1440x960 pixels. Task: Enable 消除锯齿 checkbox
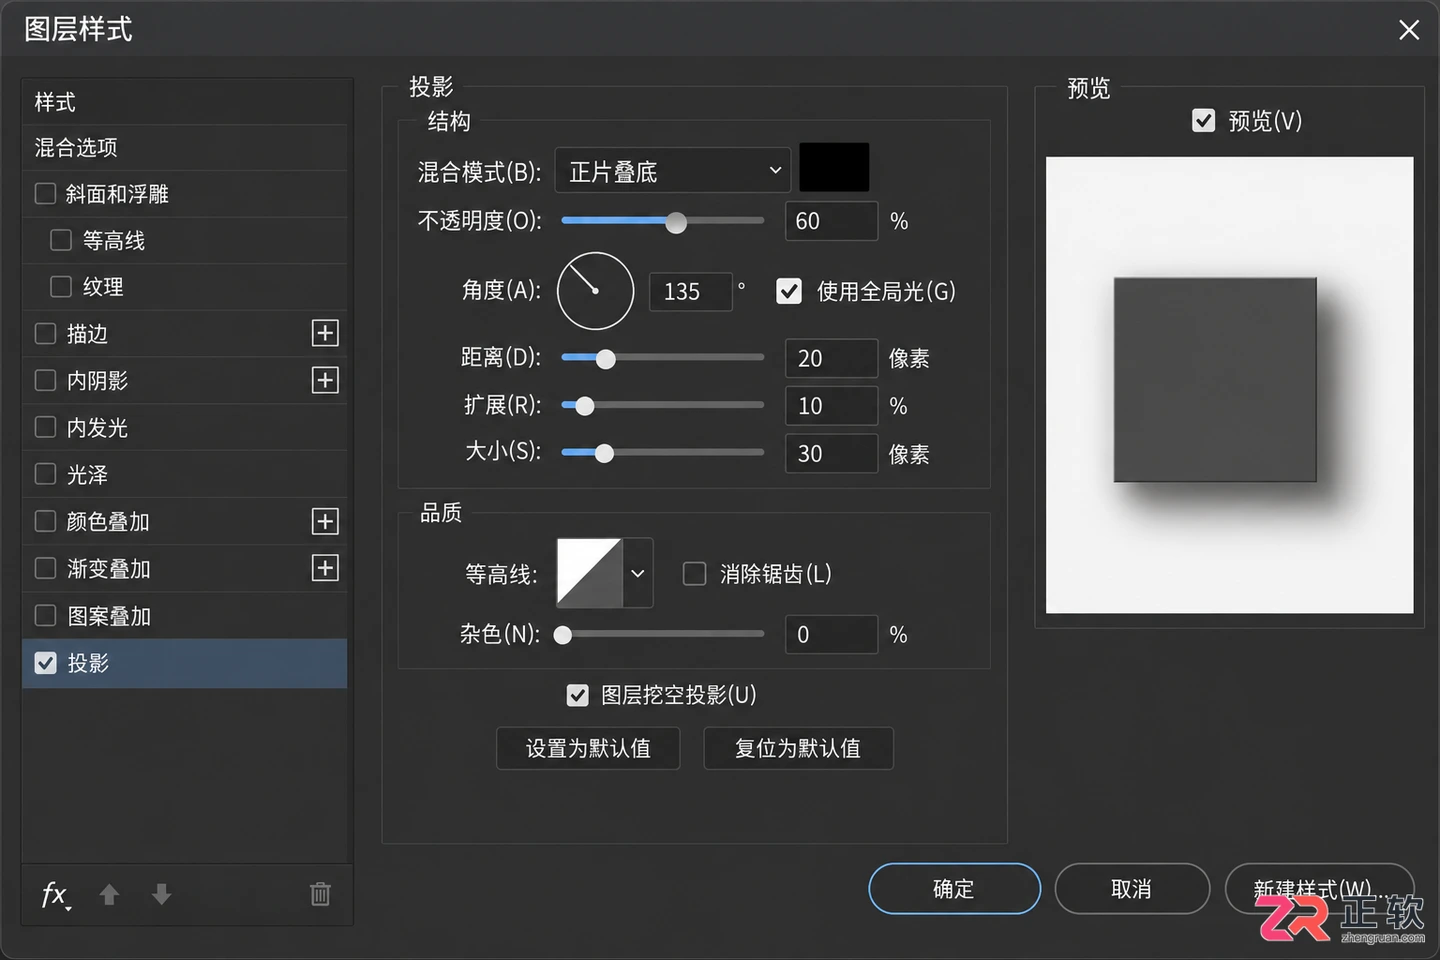point(694,574)
